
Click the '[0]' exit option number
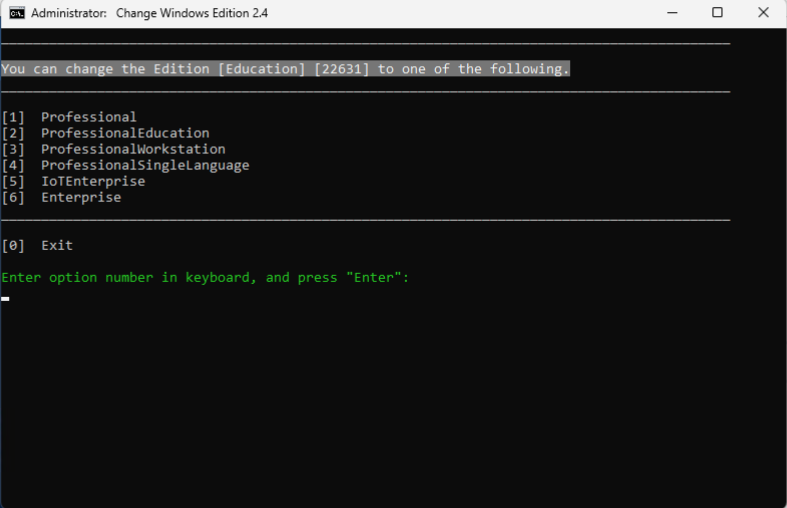tap(13, 246)
